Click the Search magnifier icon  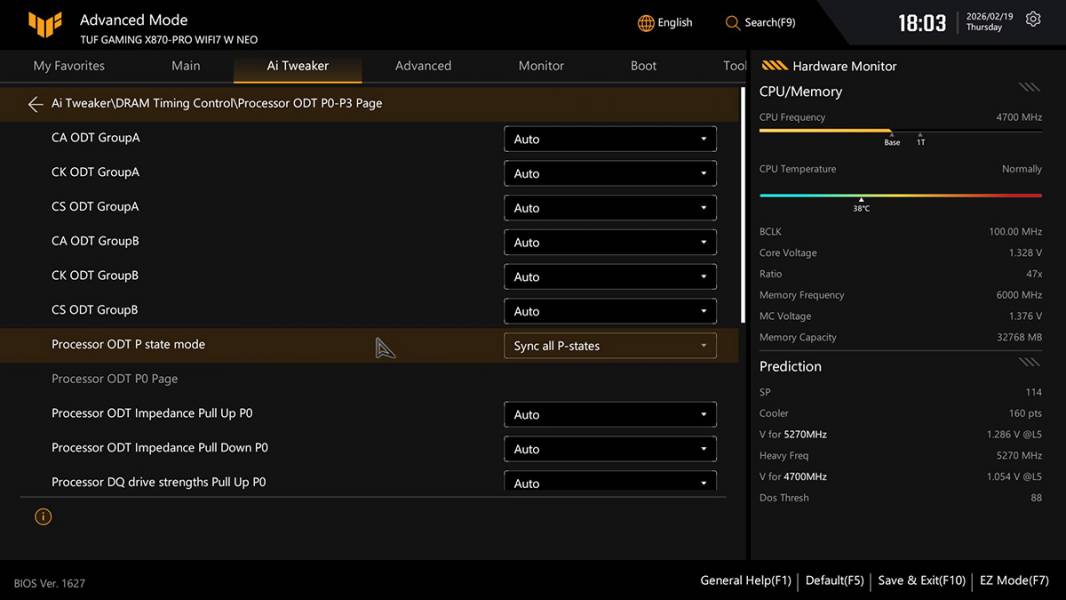733,23
